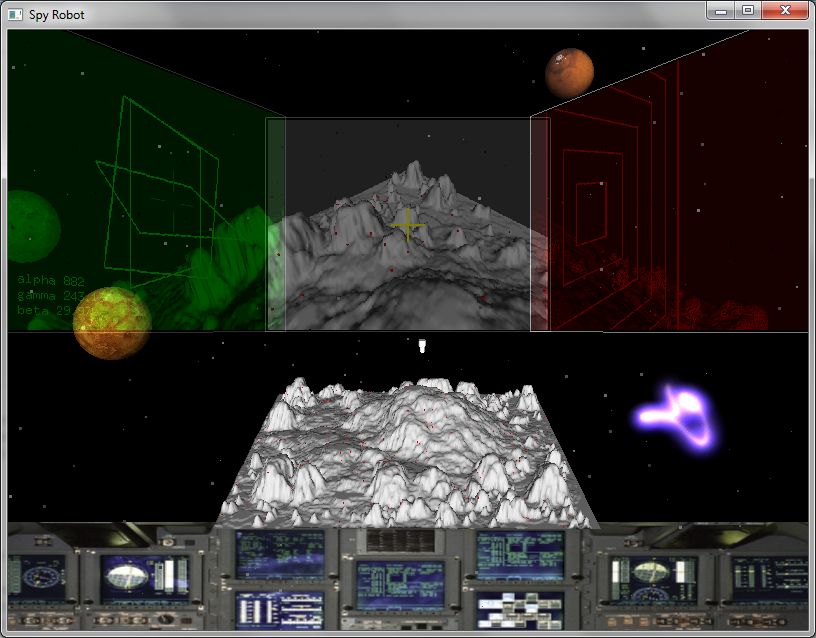The width and height of the screenshot is (816, 638).
Task: Click the yellow crosshair on grey terrain
Action: (408, 225)
